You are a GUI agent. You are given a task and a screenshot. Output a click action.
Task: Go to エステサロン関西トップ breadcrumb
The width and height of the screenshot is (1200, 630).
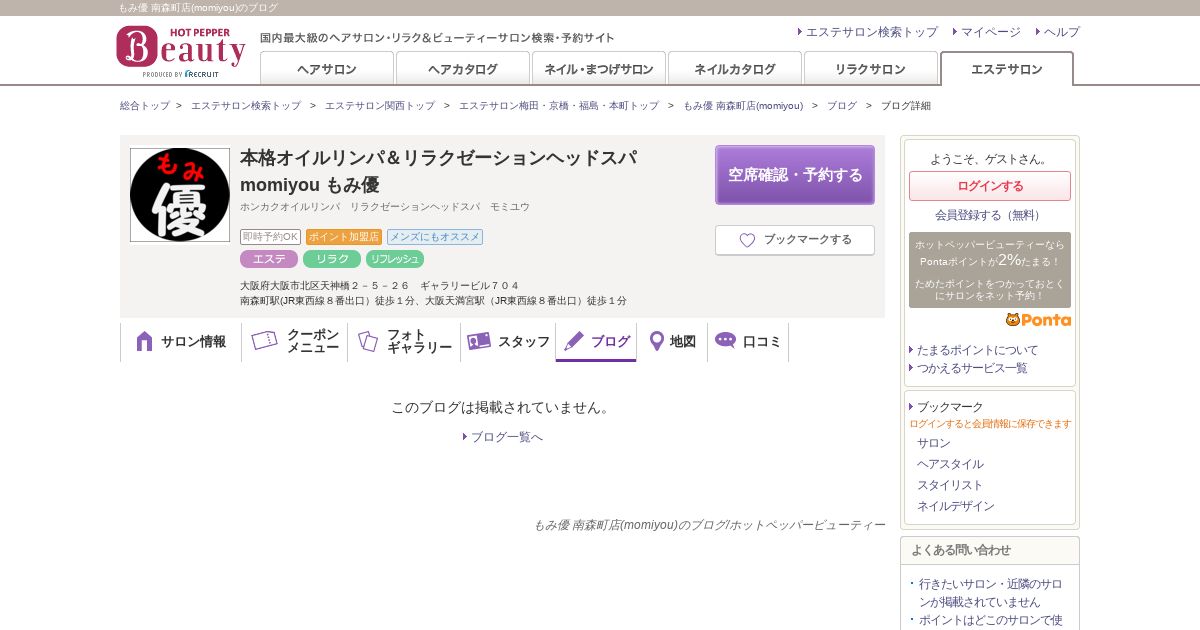coord(380,106)
